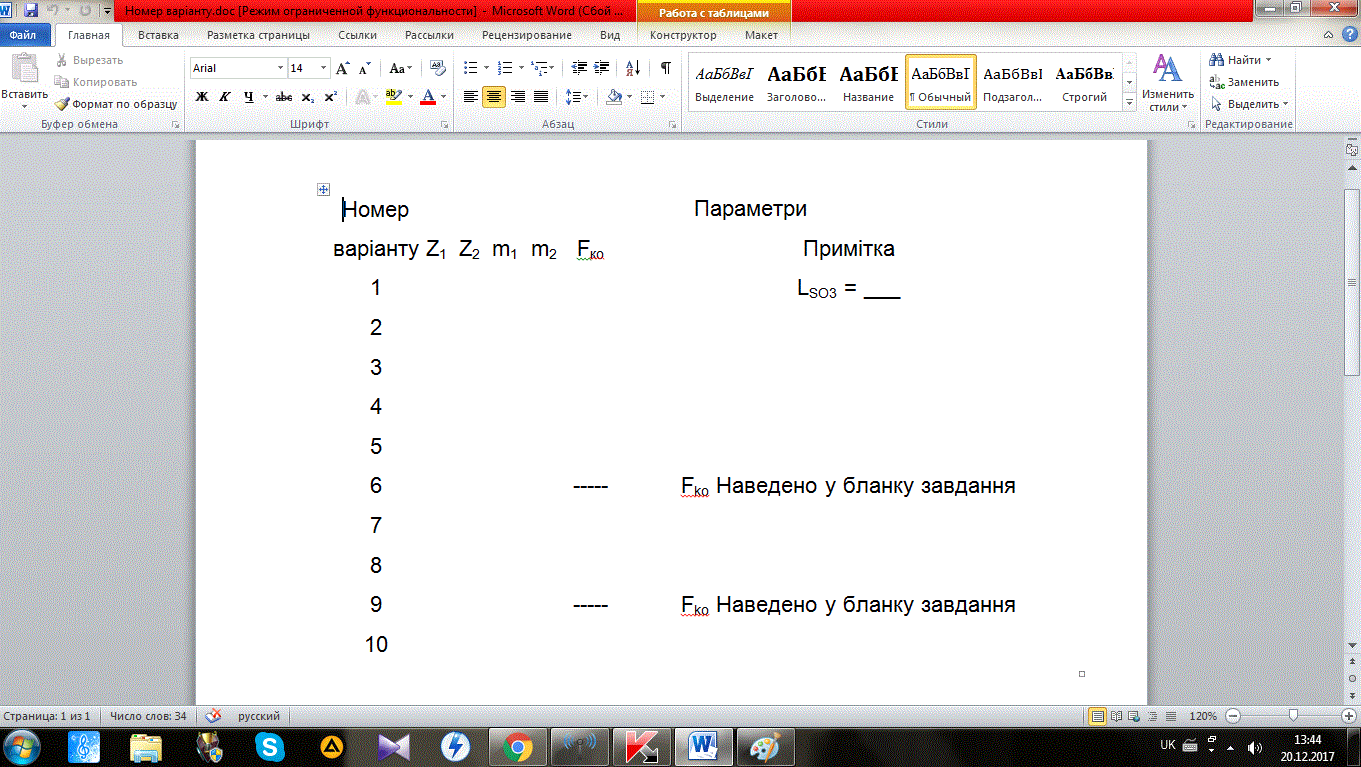Increase paragraph indent

click(601, 68)
